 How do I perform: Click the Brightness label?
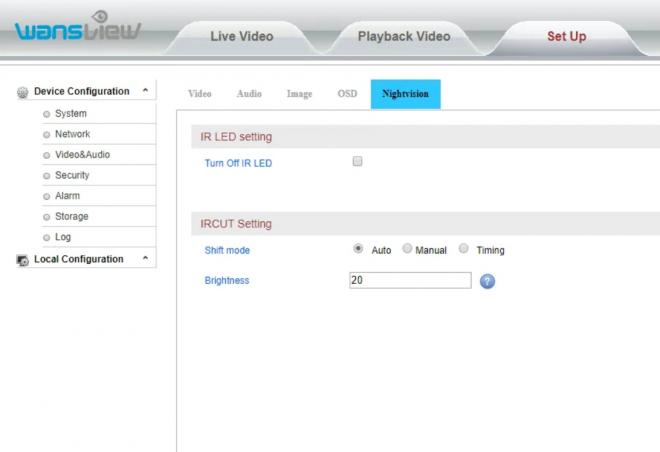(227, 281)
